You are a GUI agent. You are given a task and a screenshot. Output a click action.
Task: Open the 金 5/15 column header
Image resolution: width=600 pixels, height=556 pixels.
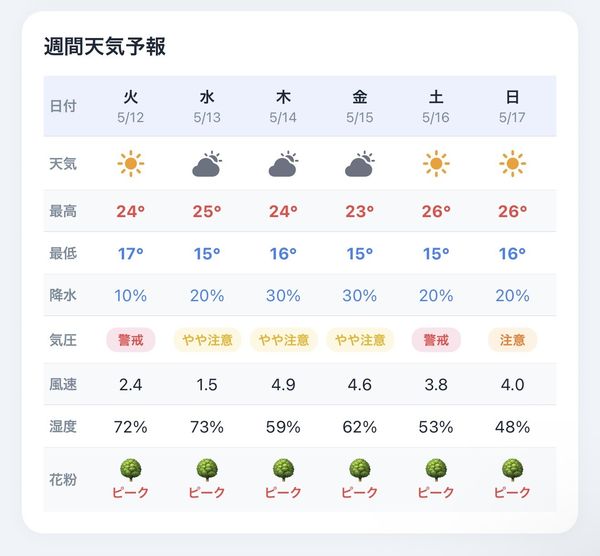pos(360,107)
